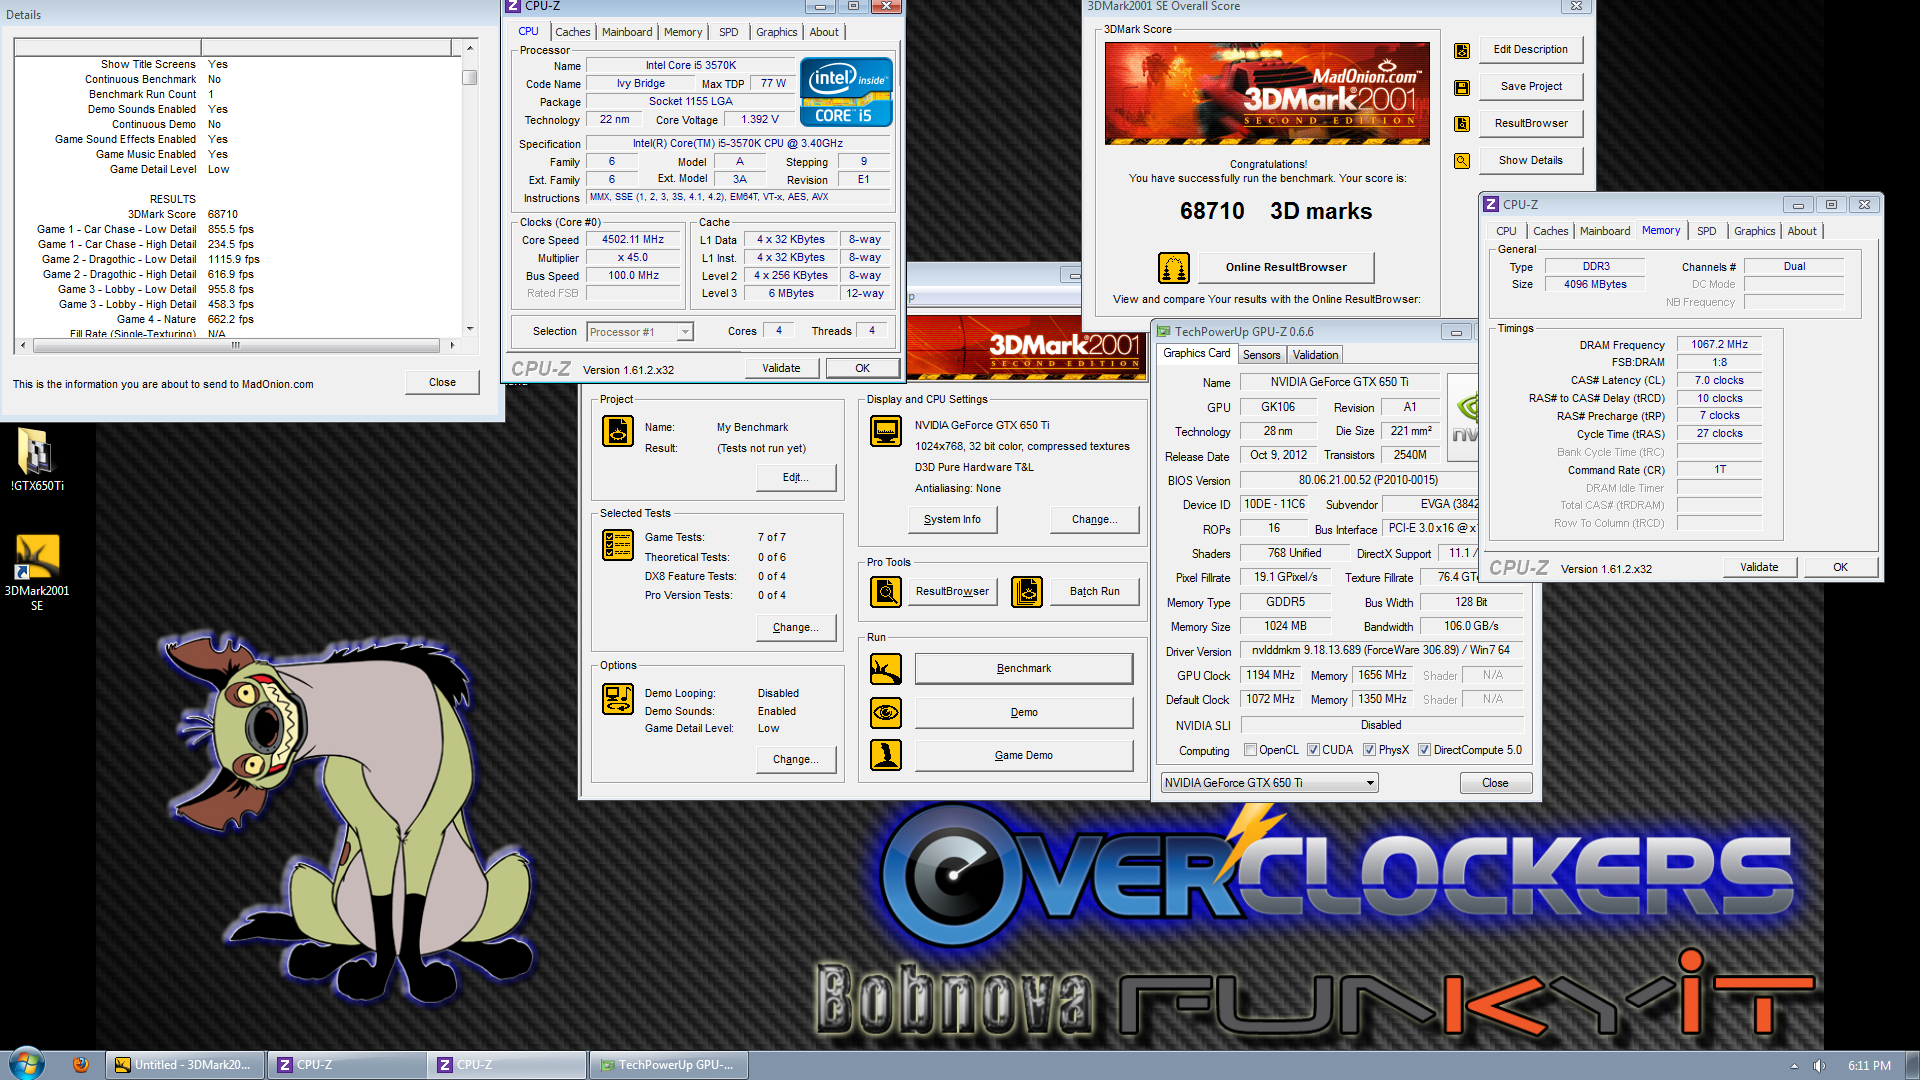Click the volume speaker icon in system tray

[x=1819, y=1066]
